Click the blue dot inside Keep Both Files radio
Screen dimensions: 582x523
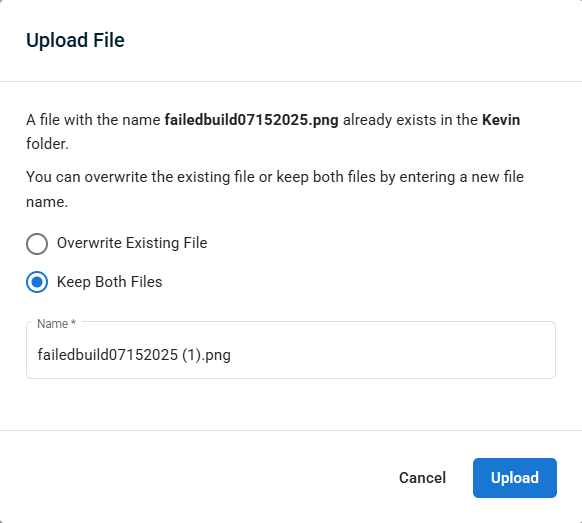(x=37, y=282)
